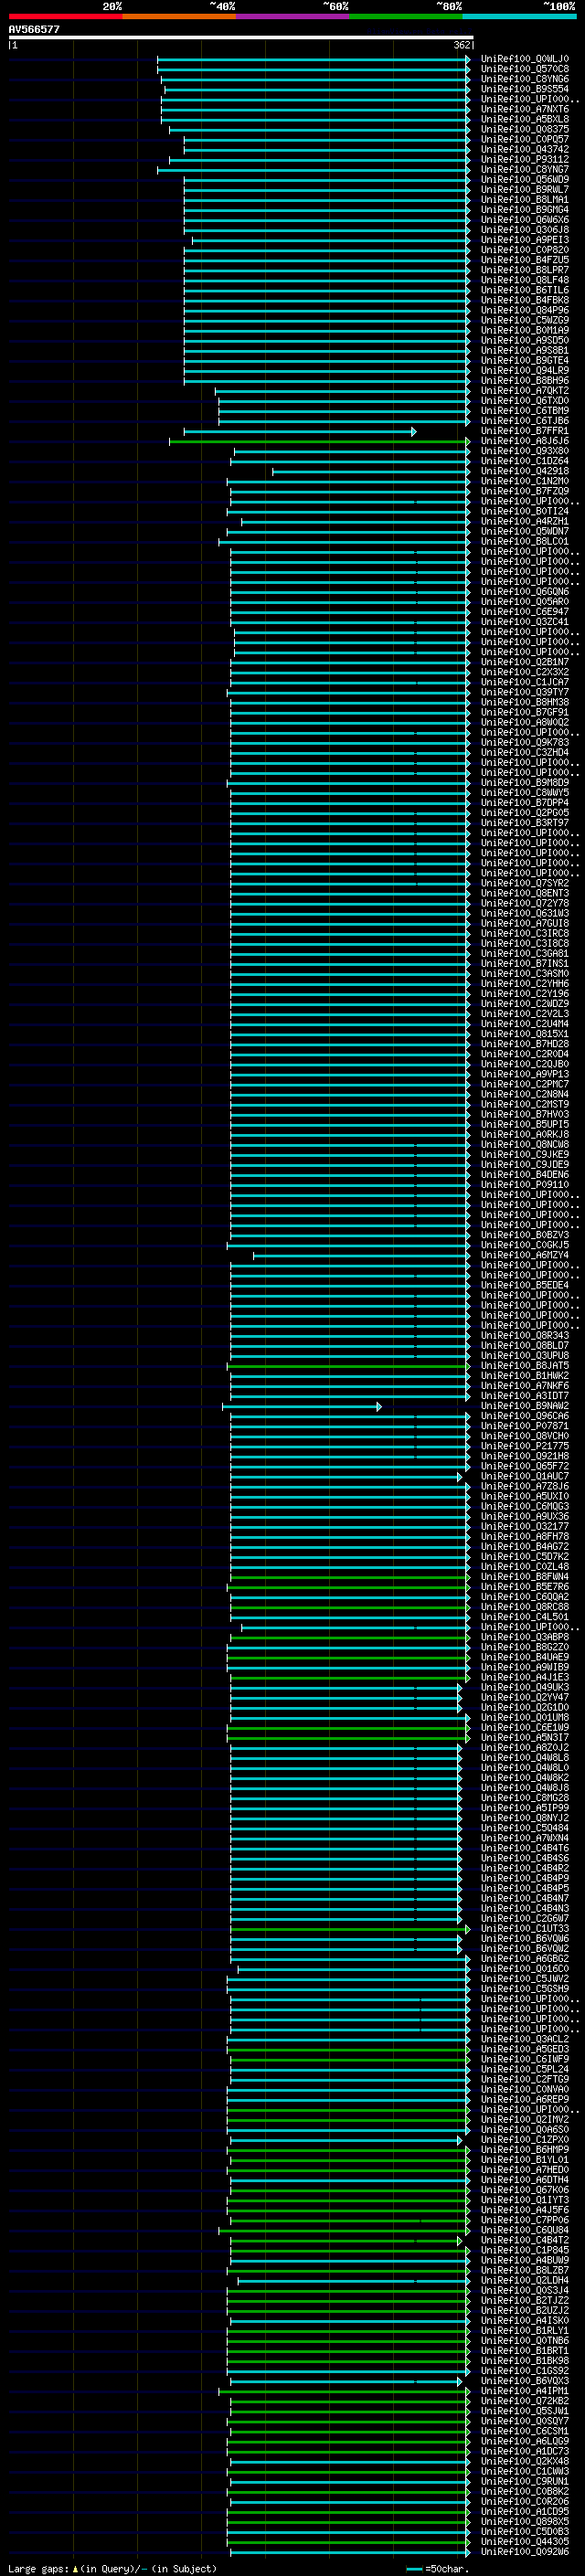Image resolution: width=585 pixels, height=2576 pixels.
Task: Select the UniRef100_Q1AUC7 label
Action: coord(525,1477)
